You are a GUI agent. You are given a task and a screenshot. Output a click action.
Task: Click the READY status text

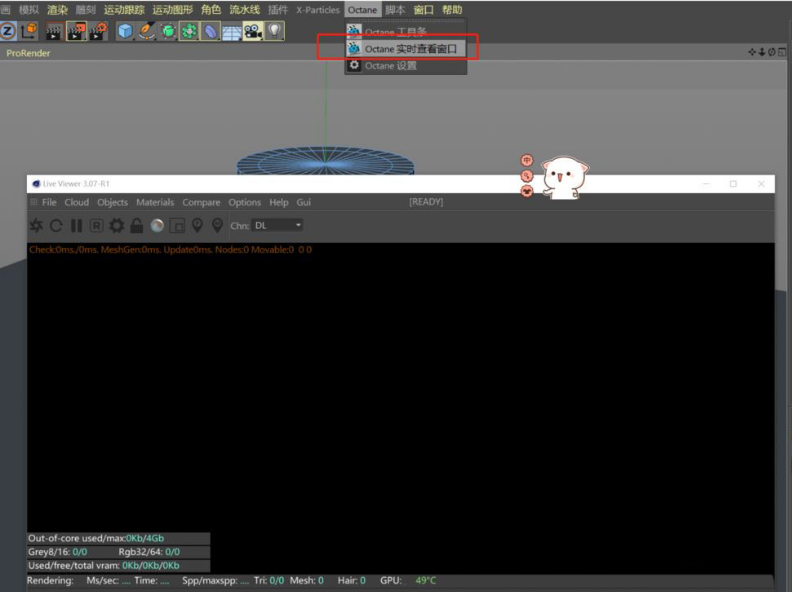pyautogui.click(x=426, y=202)
